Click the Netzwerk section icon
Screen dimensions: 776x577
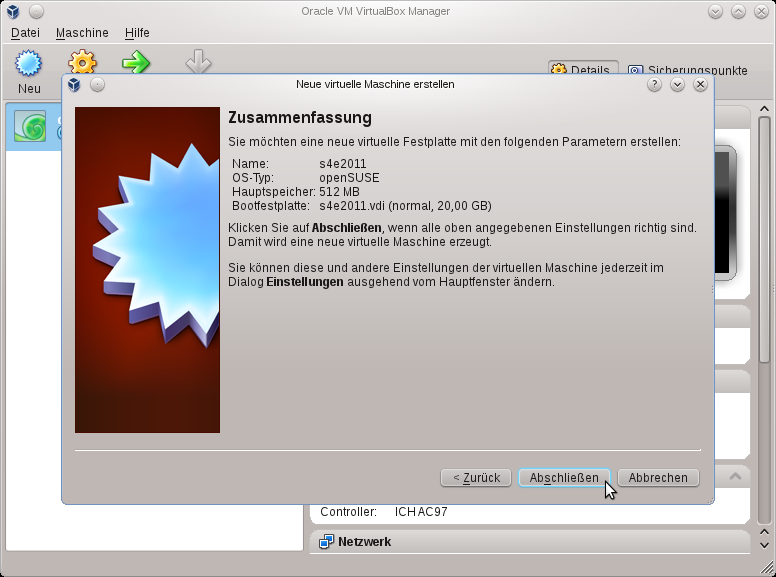coord(326,542)
